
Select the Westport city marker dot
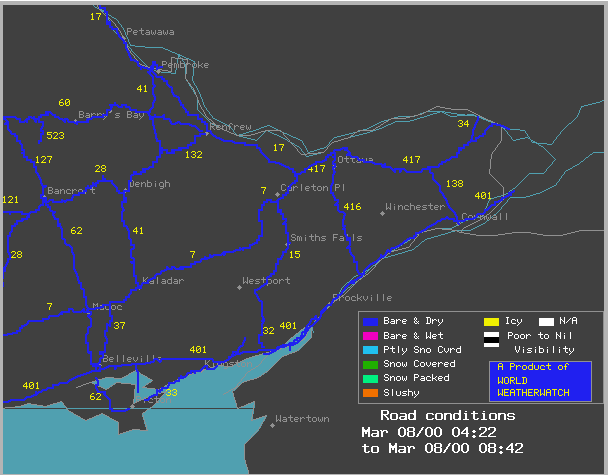click(x=239, y=287)
